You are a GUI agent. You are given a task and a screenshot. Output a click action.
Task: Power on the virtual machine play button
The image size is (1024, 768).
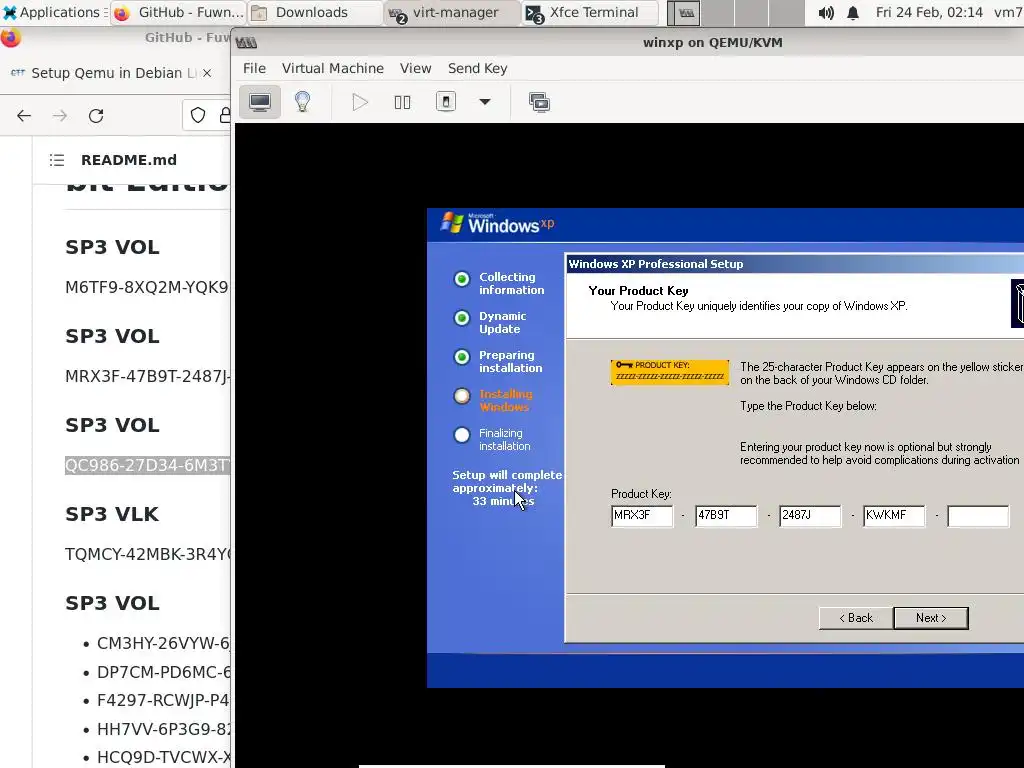(360, 102)
